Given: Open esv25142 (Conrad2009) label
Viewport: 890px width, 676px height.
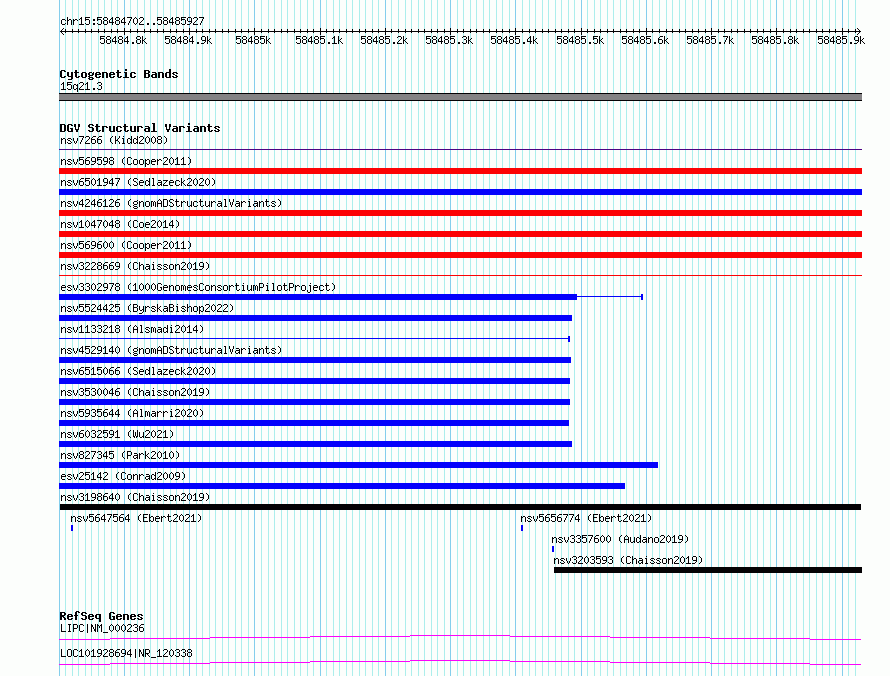Looking at the screenshot, I should pos(123,476).
